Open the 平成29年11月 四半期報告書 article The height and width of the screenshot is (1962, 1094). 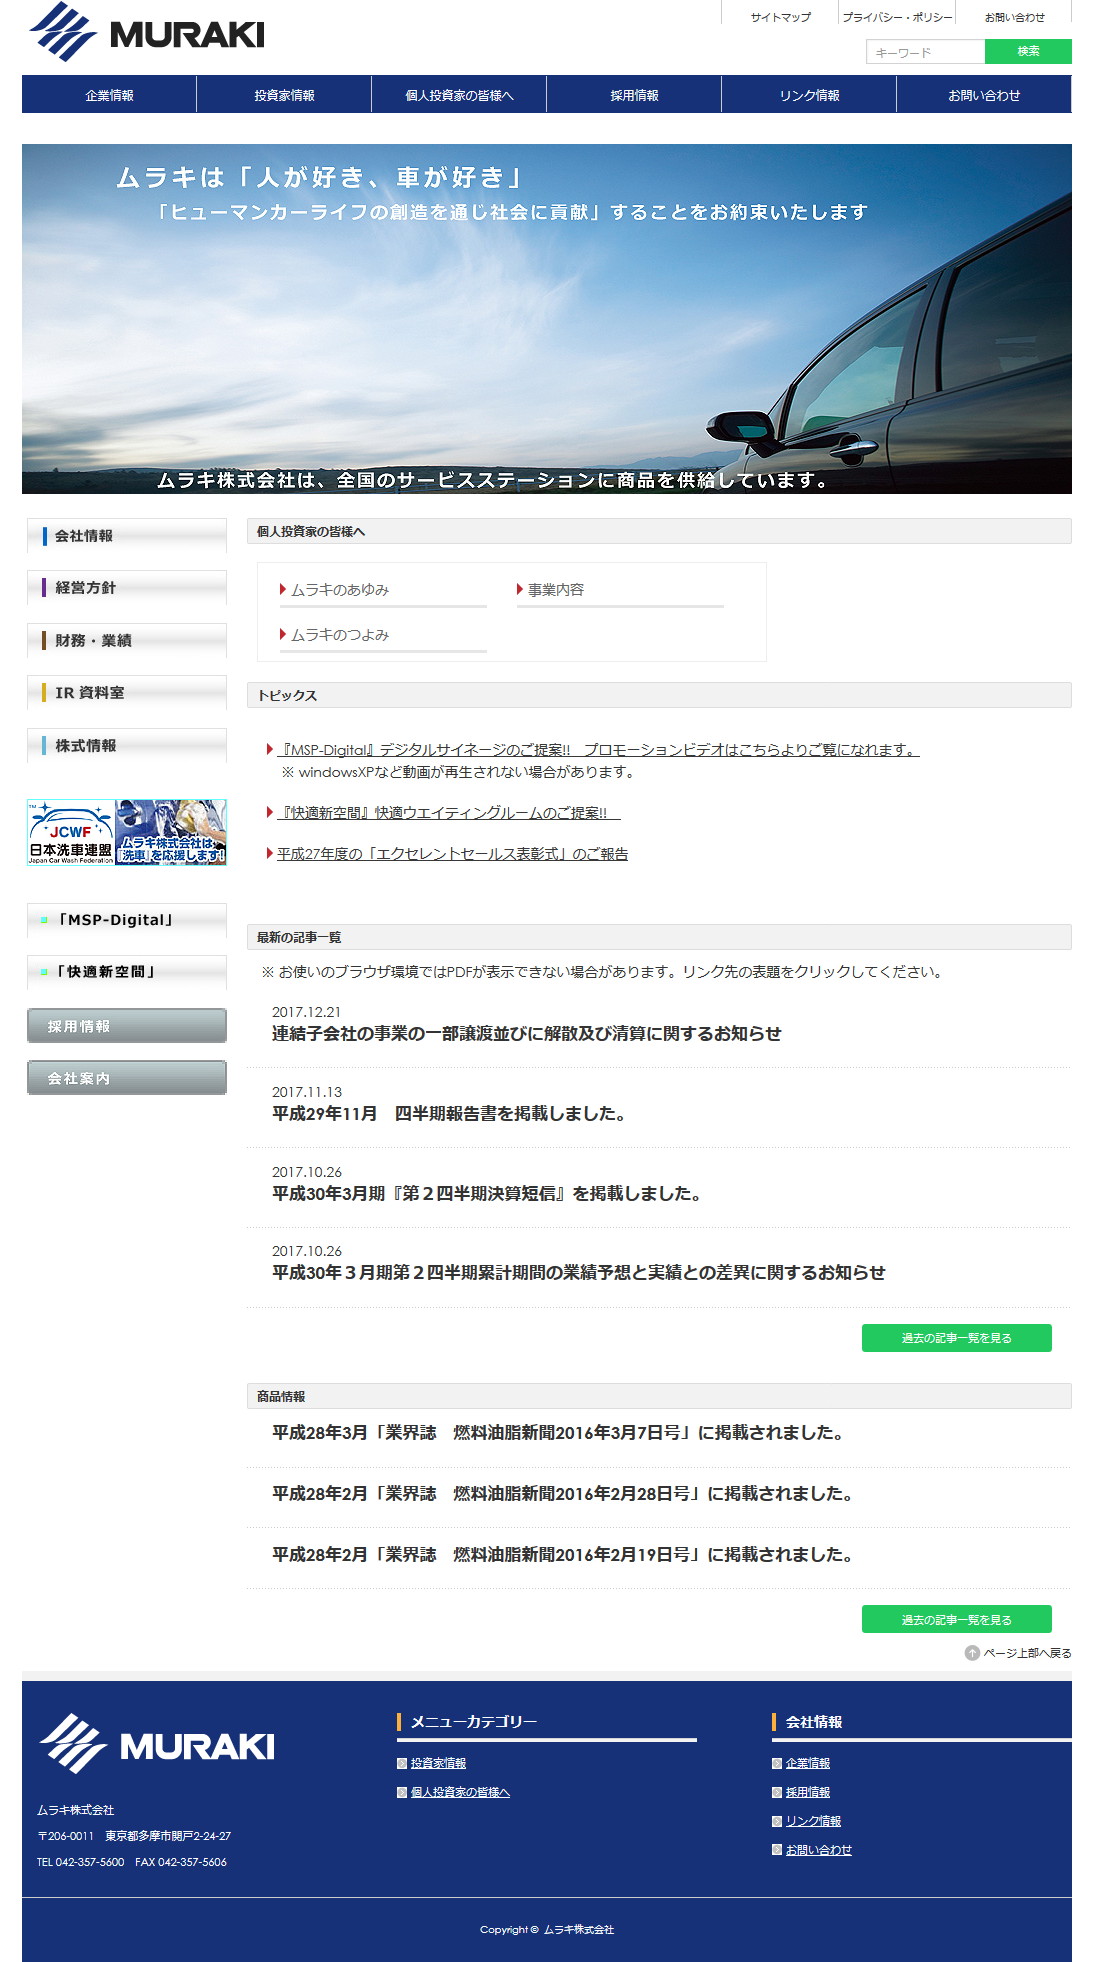point(453,1114)
